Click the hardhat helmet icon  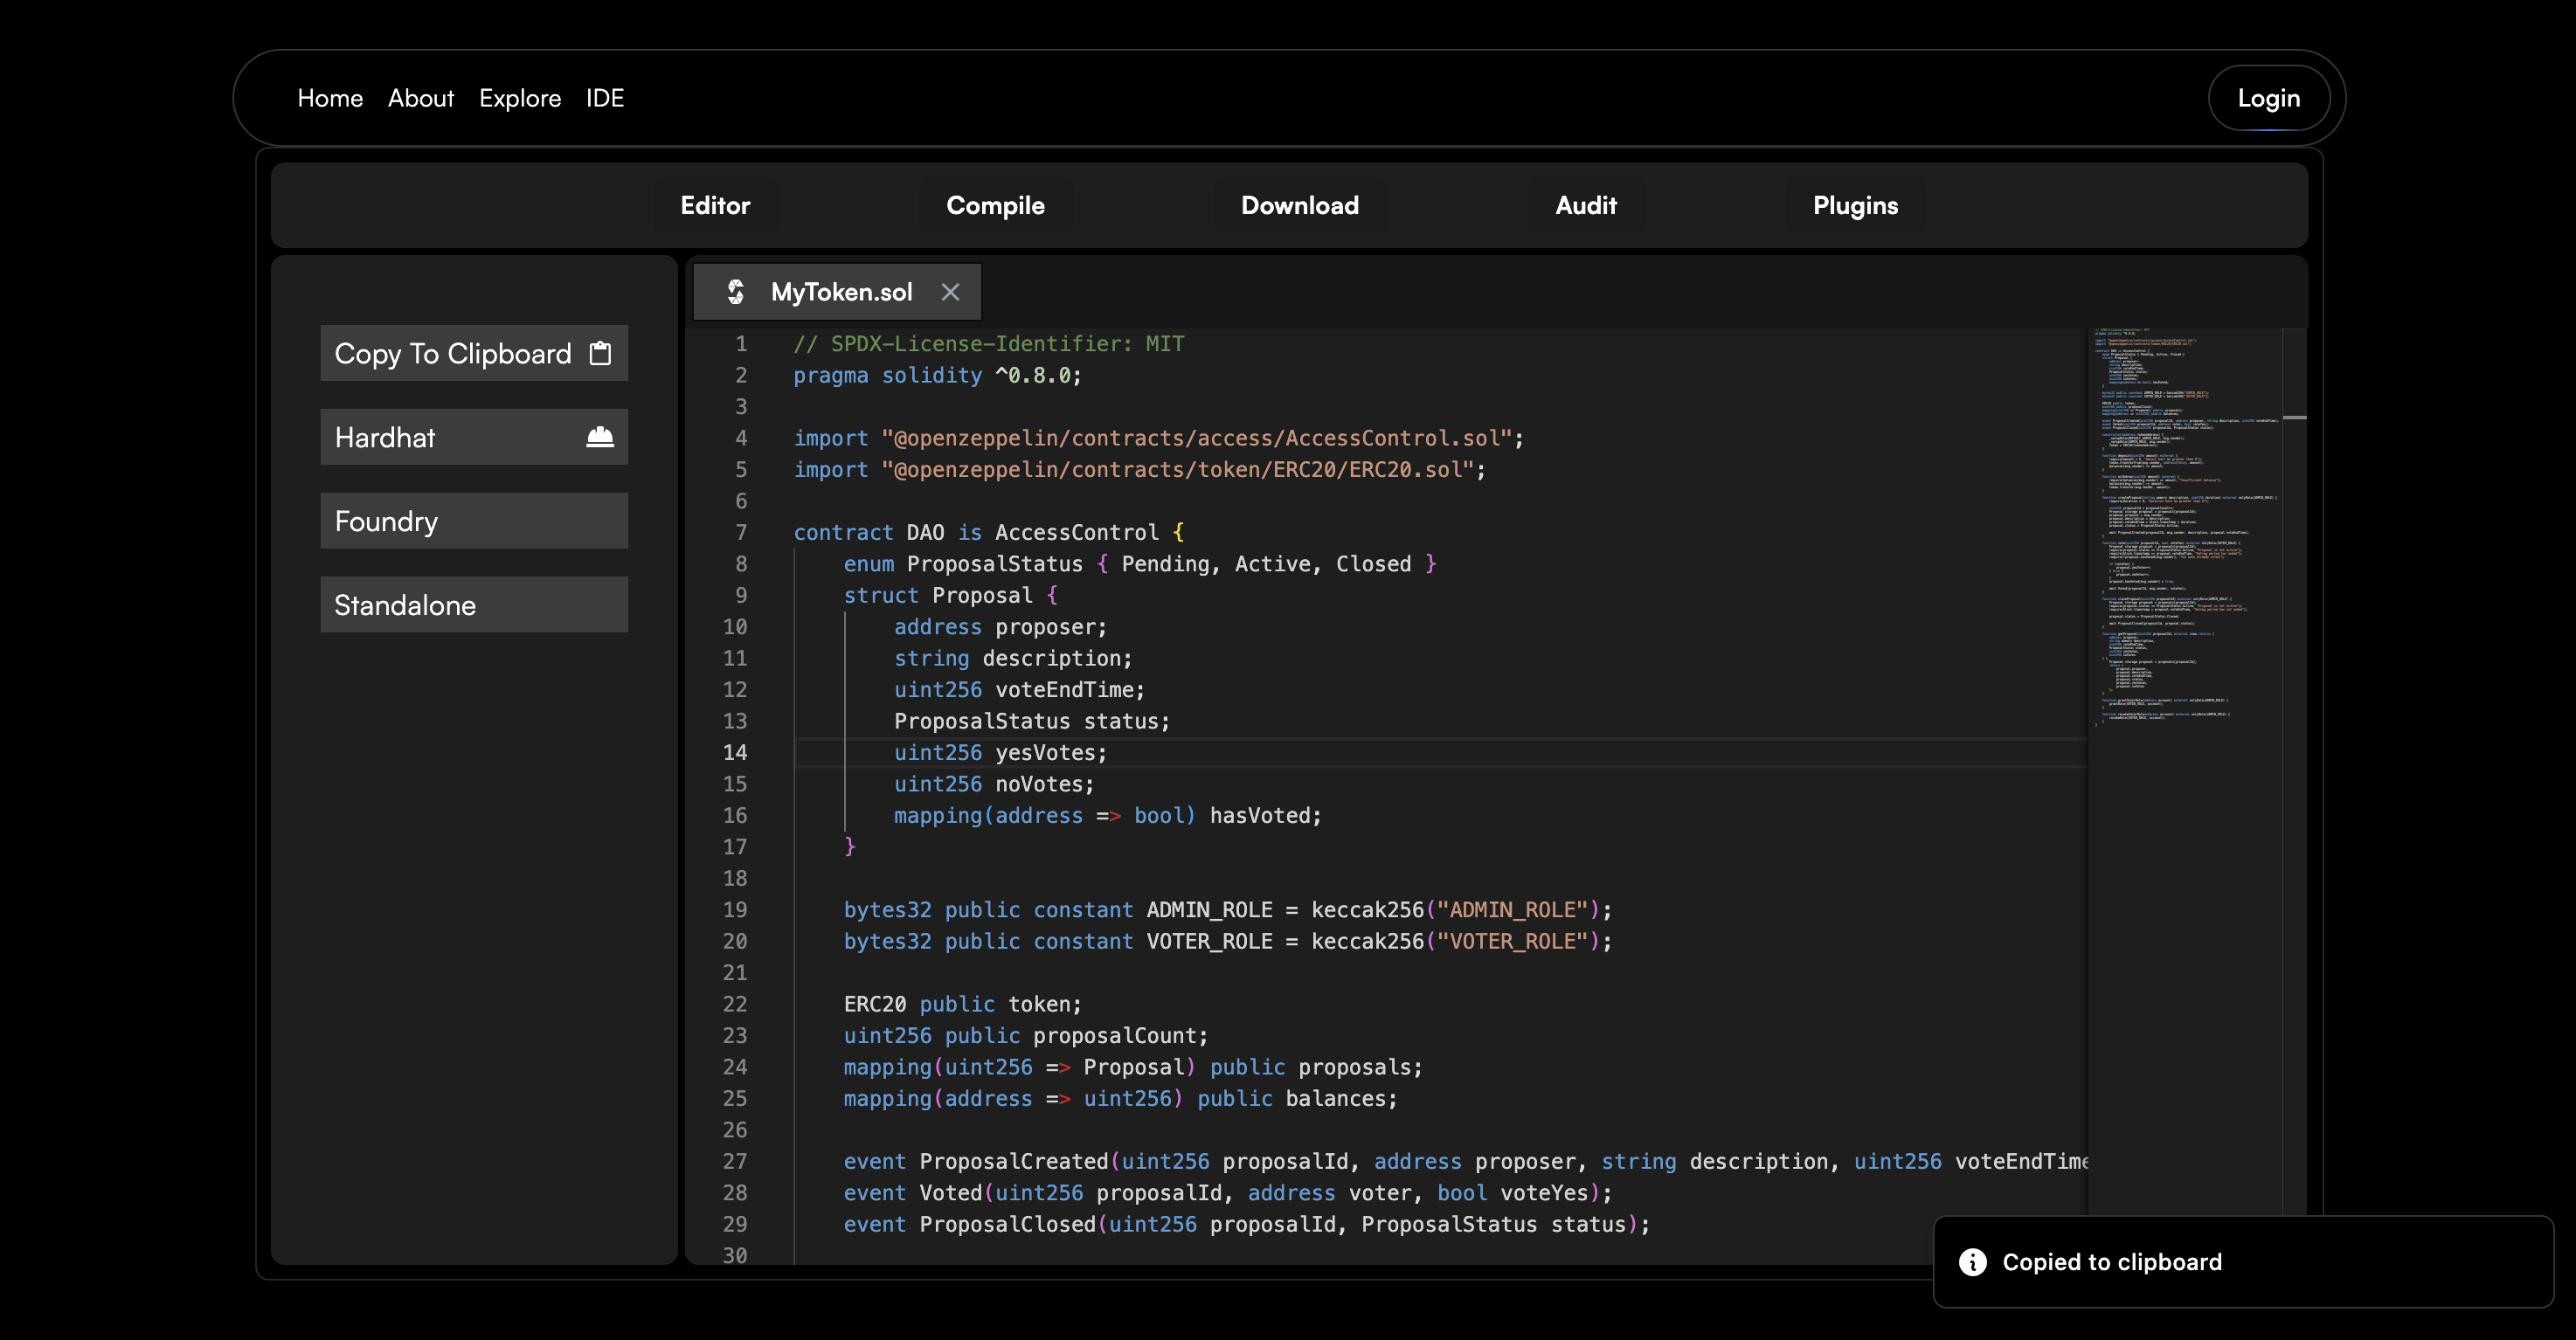(600, 437)
